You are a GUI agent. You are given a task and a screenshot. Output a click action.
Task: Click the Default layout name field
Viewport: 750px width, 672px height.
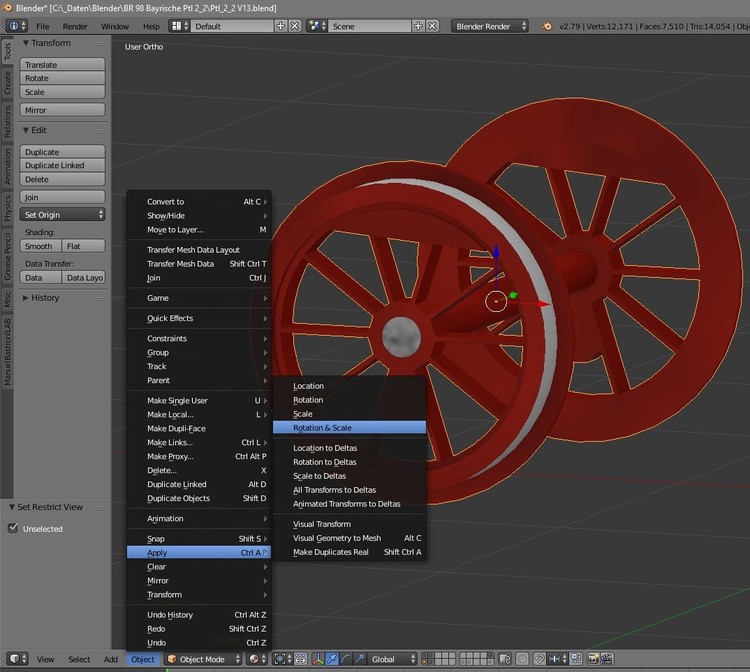232,26
